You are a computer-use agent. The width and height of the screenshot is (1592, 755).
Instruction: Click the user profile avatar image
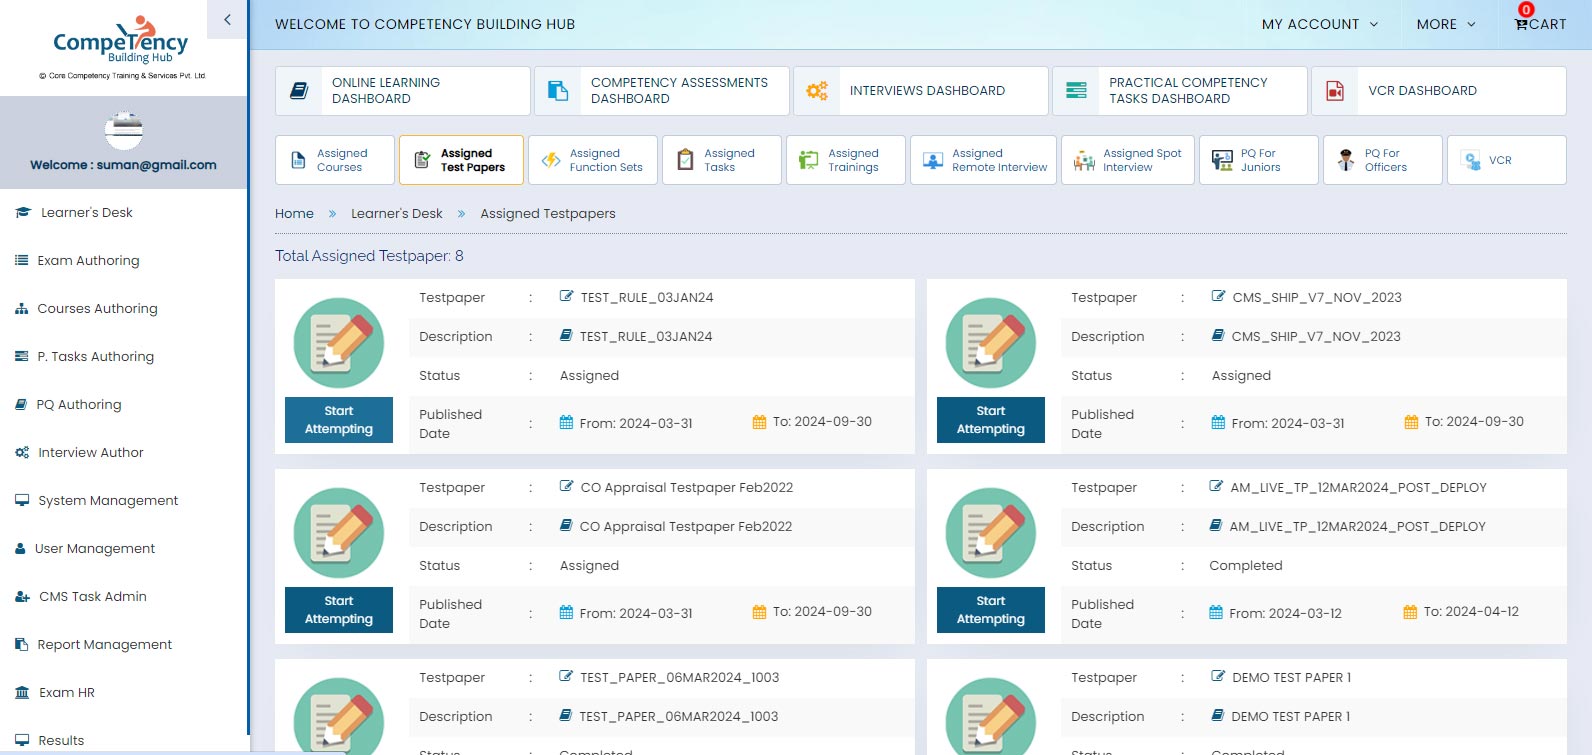click(x=124, y=131)
